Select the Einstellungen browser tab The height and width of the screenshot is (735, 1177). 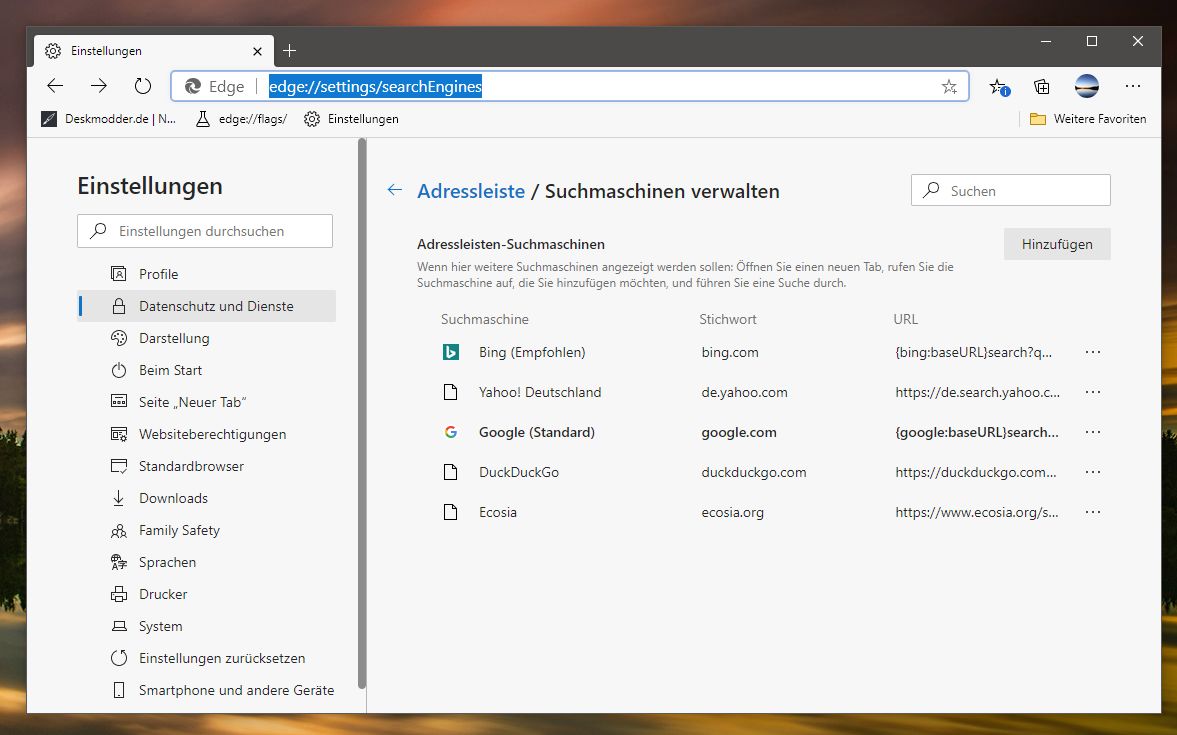tap(154, 50)
